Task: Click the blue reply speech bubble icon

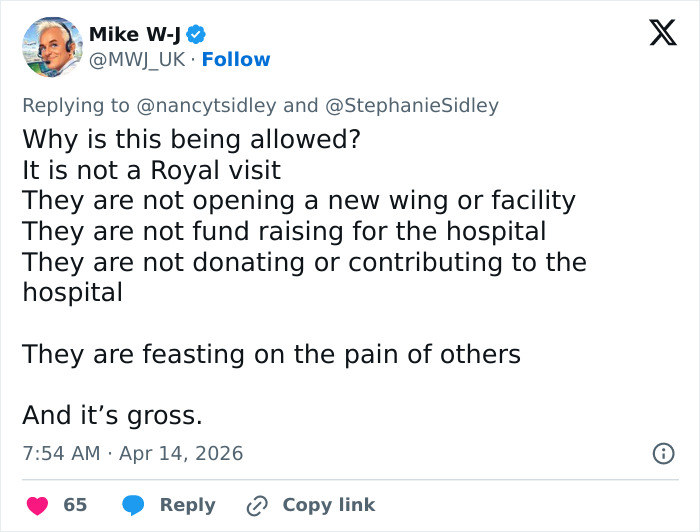Action: pos(134,505)
